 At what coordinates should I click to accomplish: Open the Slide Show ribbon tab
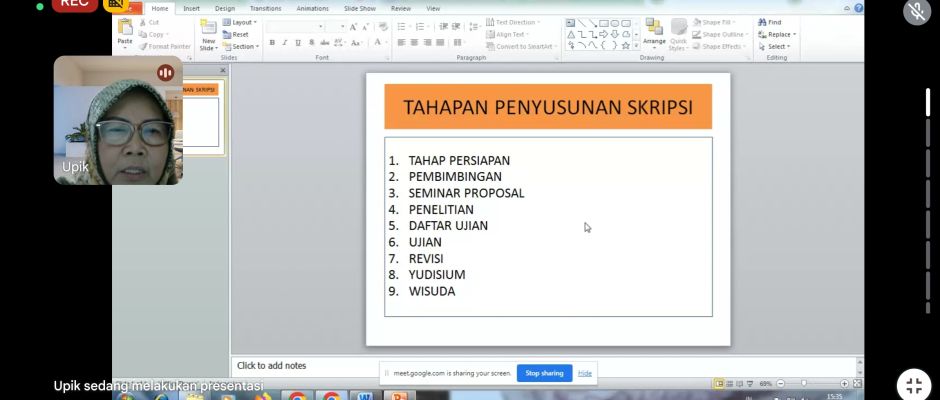(359, 8)
